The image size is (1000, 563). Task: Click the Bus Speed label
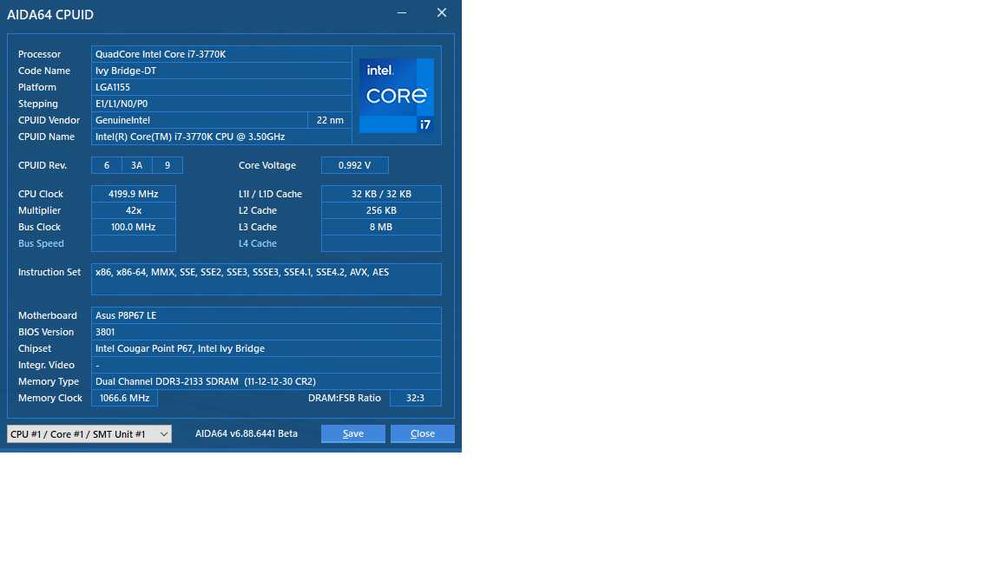pos(41,244)
